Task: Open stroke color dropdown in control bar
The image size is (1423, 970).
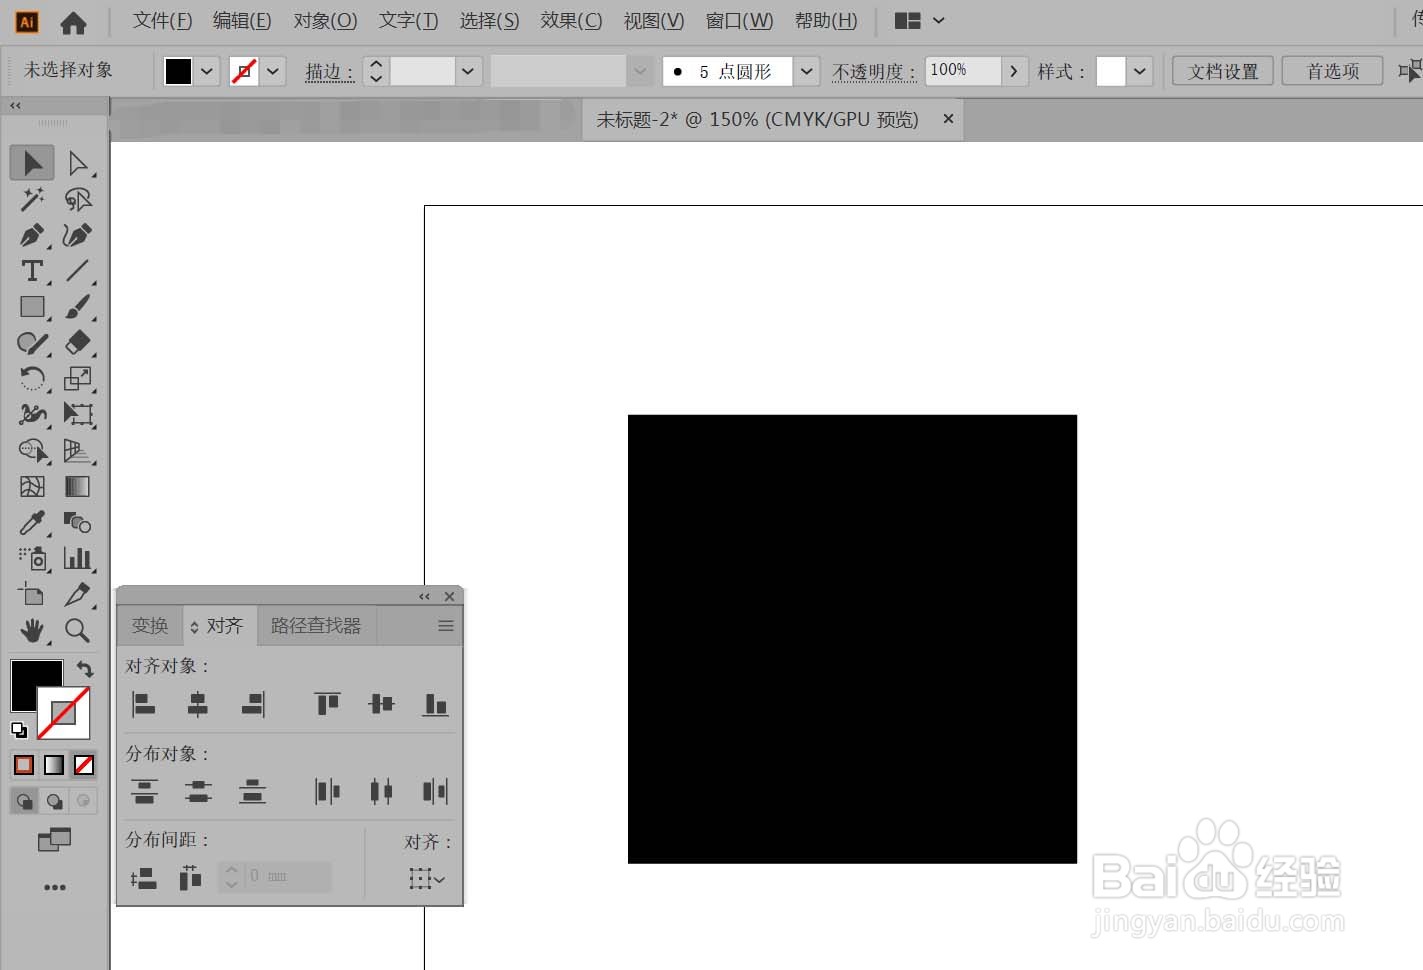Action: click(x=273, y=72)
